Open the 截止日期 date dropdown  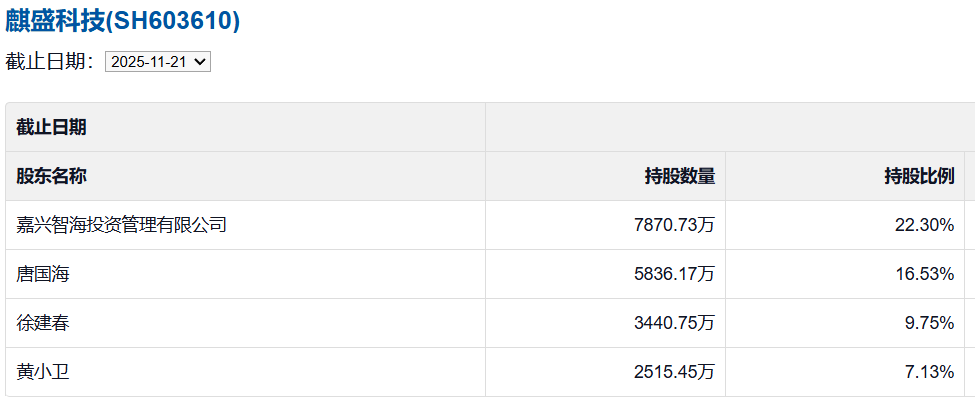click(158, 62)
